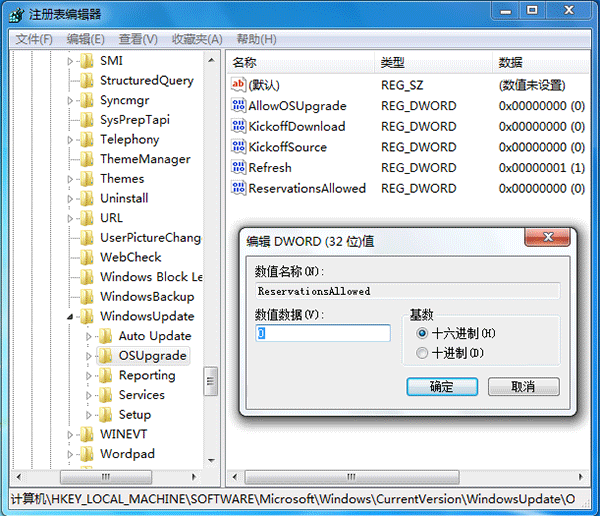This screenshot has height=516, width=600.
Task: Select the URL folder icon
Action: [x=87, y=218]
